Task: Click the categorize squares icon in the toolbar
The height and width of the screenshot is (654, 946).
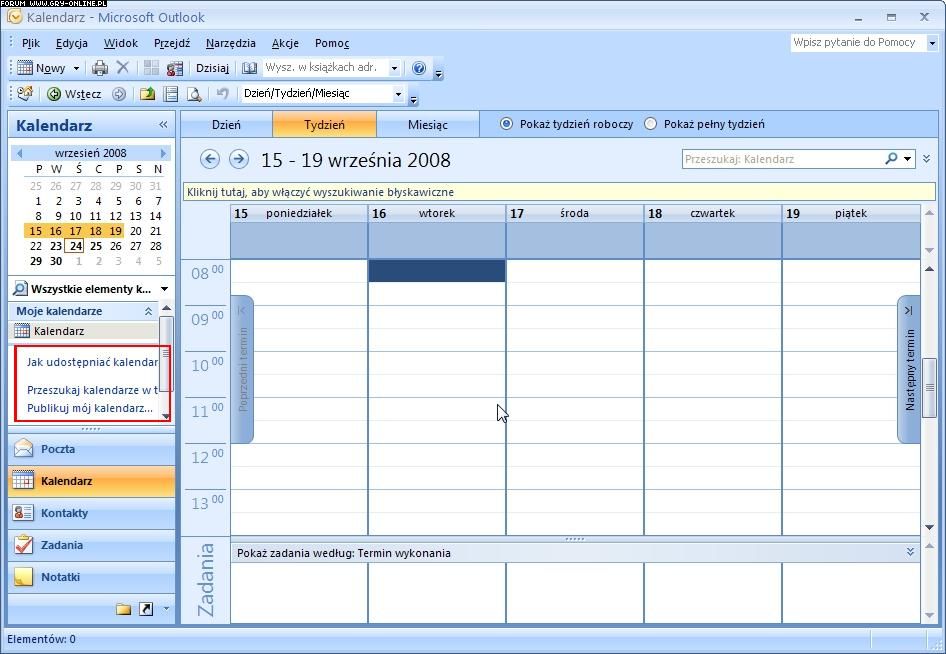Action: pyautogui.click(x=151, y=68)
